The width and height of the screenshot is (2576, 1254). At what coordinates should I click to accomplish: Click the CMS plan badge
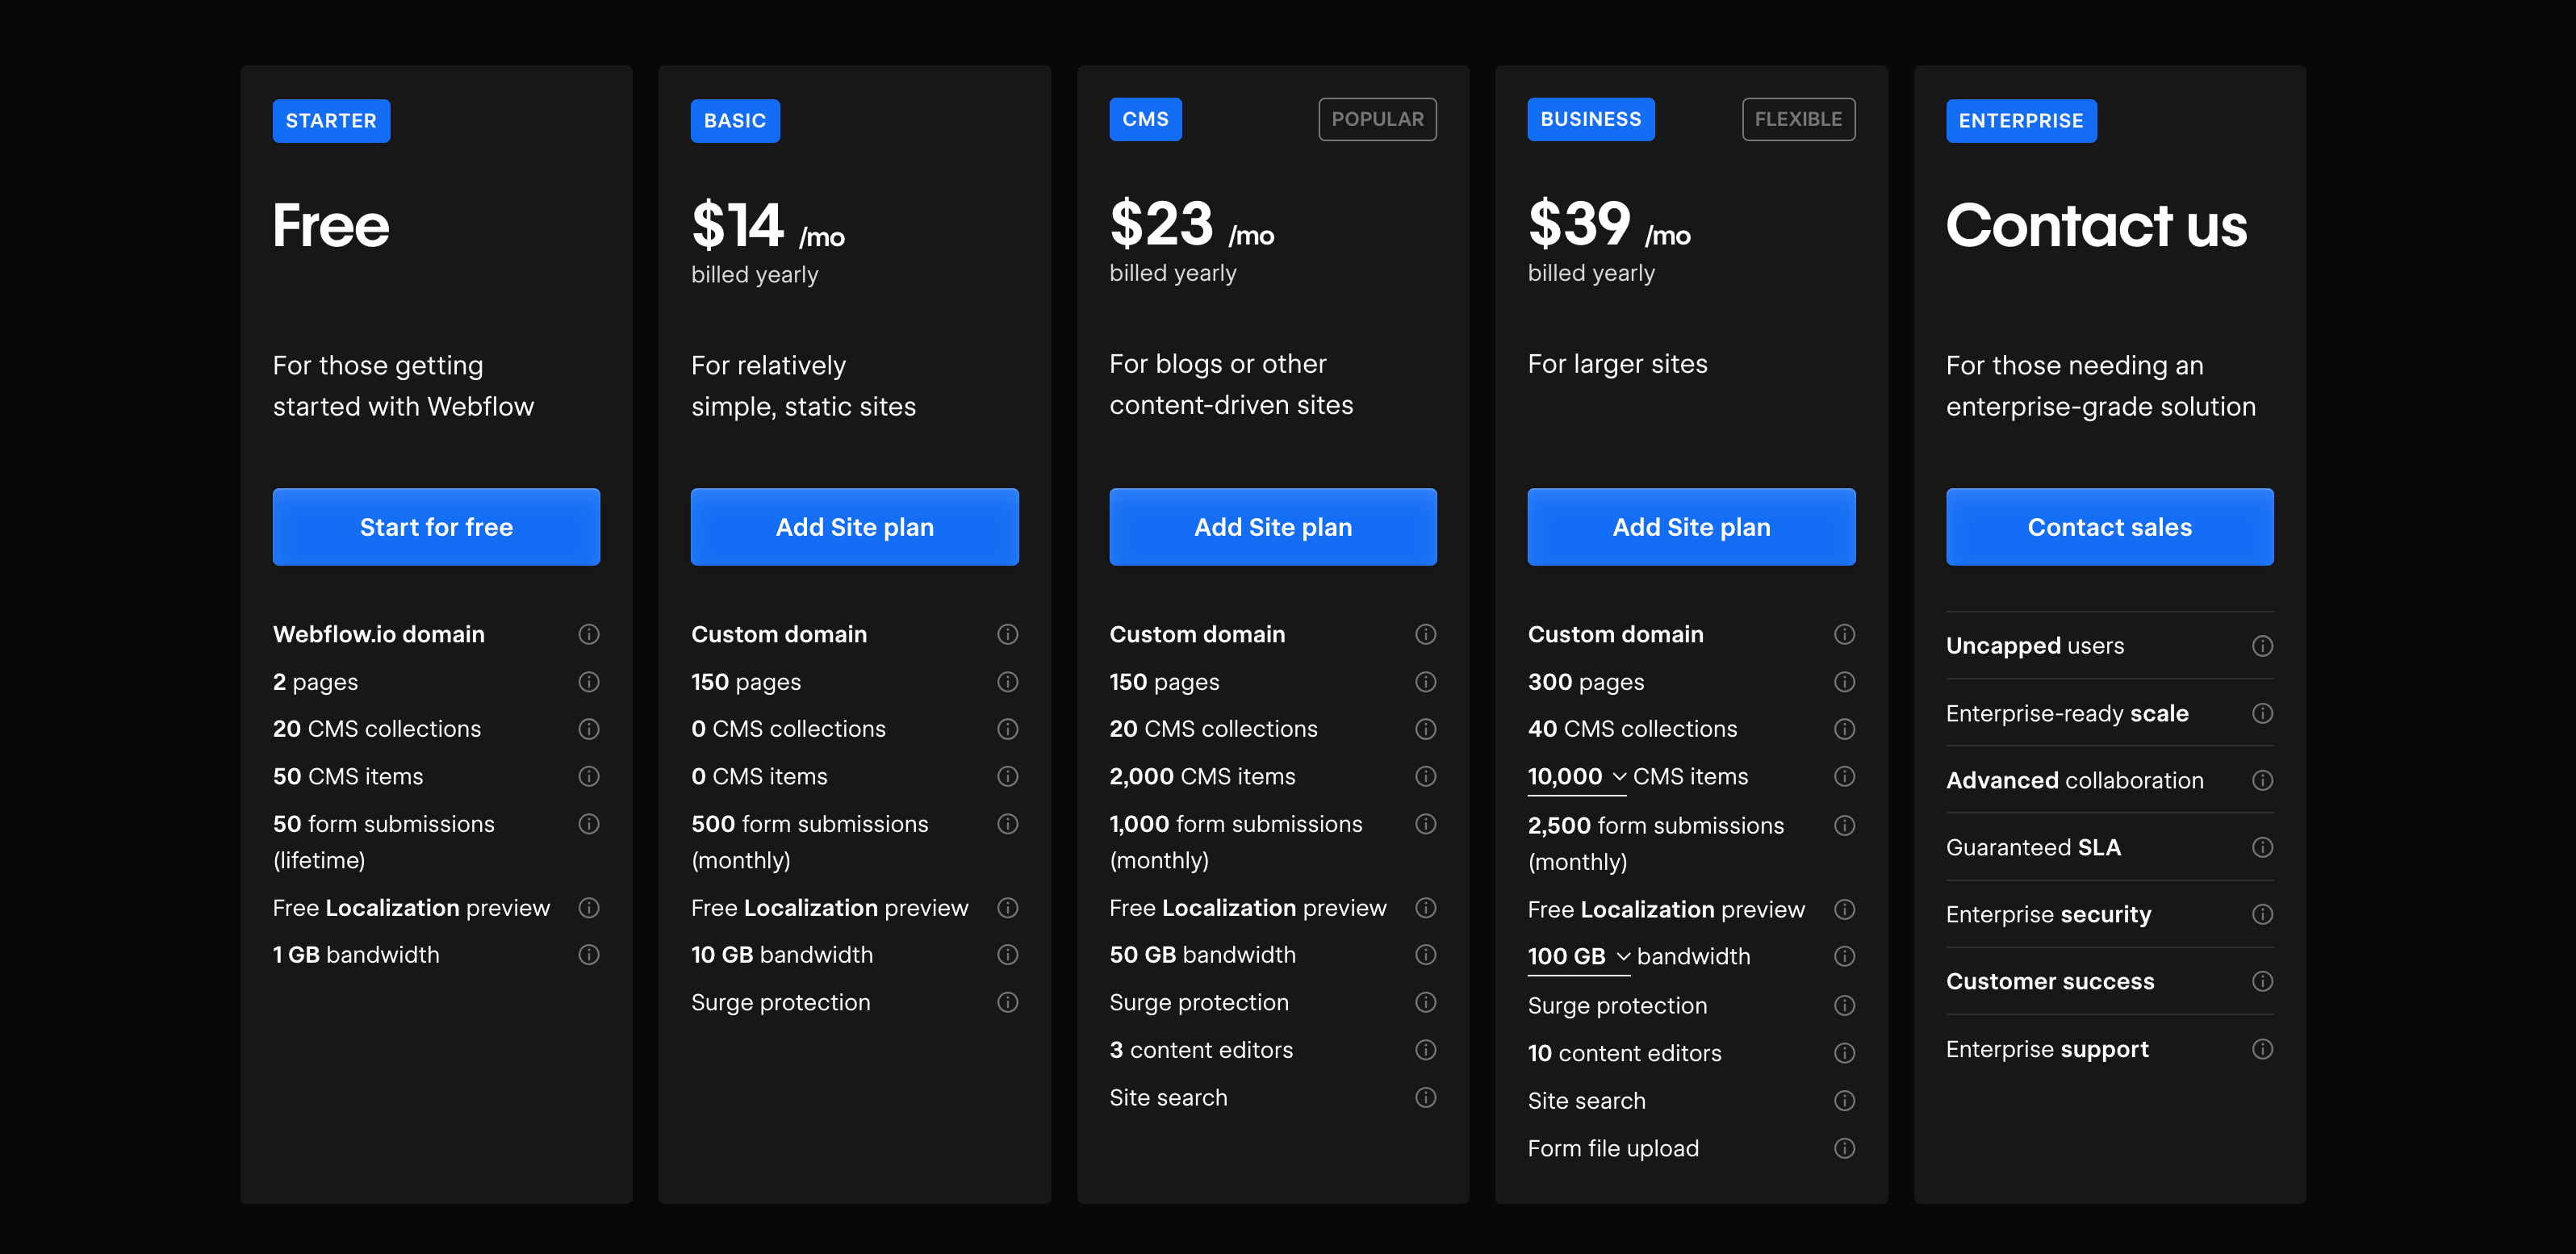click(1145, 119)
